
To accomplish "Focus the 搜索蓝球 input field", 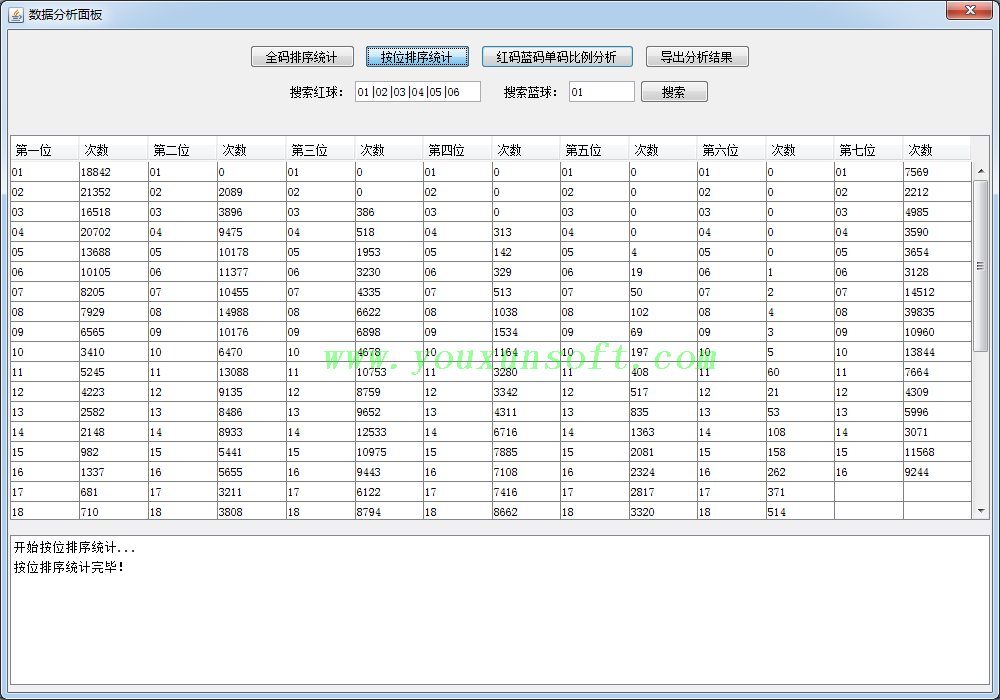I will [601, 92].
